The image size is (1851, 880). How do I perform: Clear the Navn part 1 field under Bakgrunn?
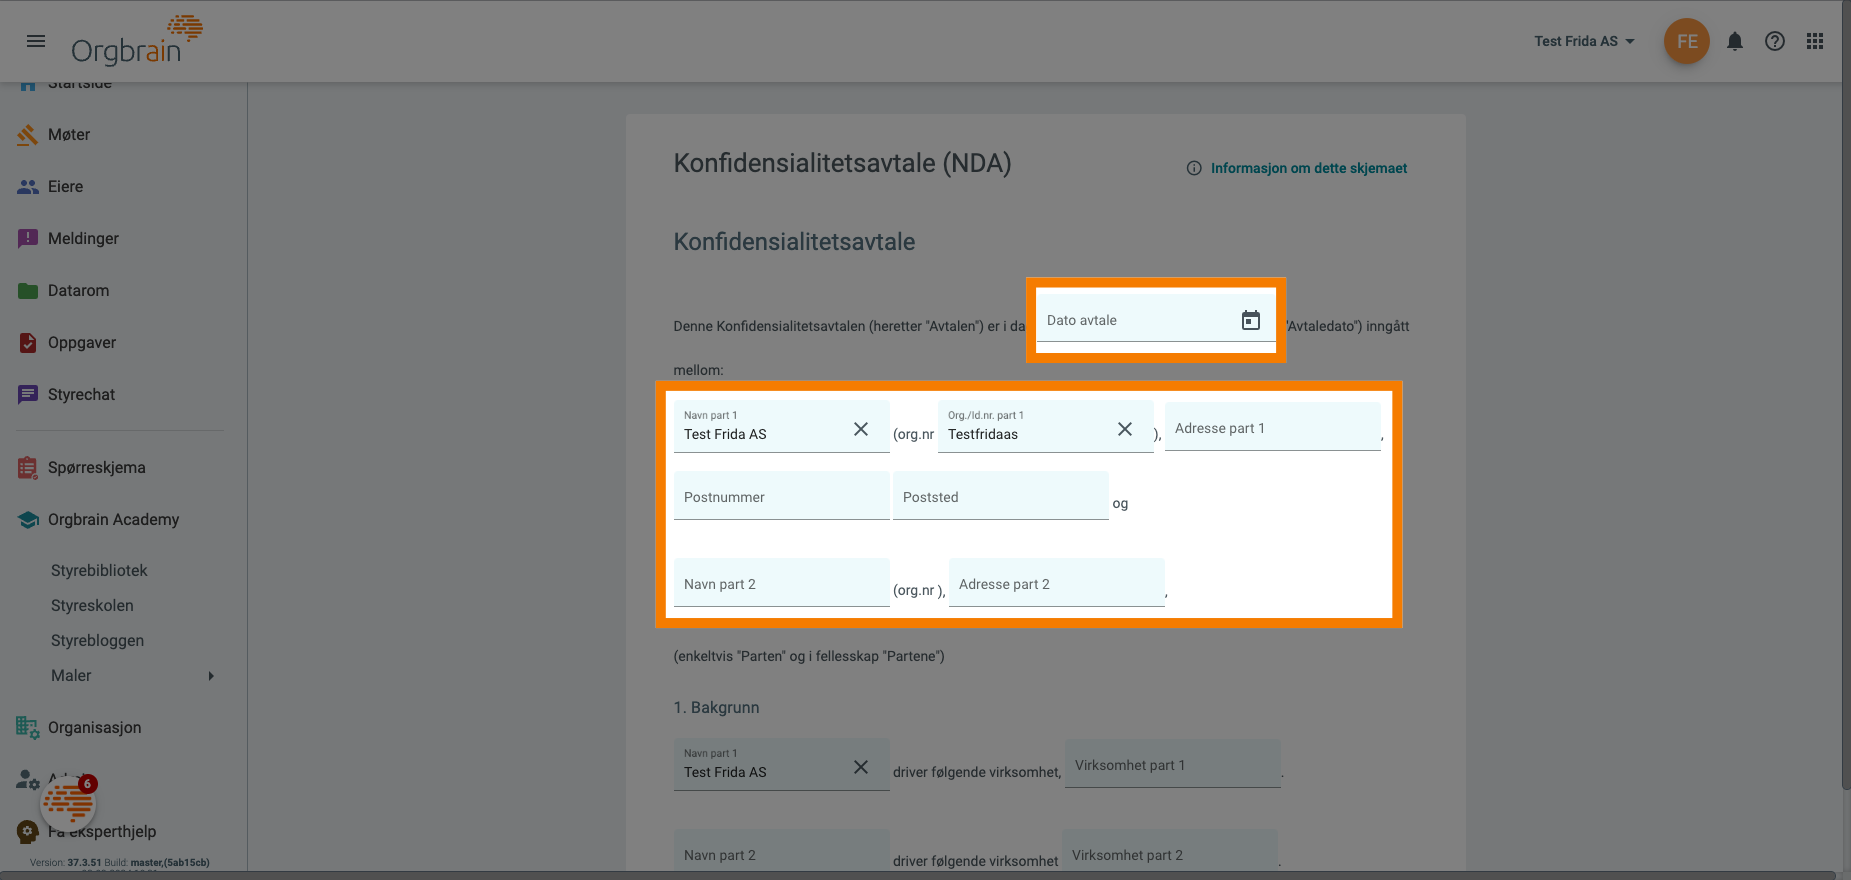tap(861, 767)
